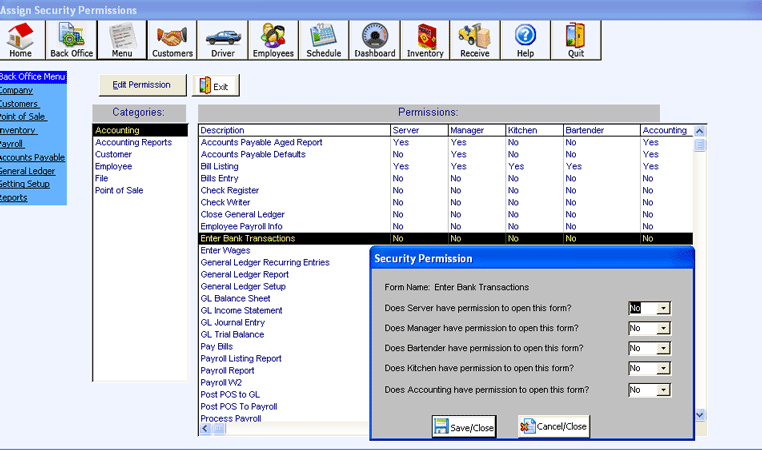Open the Accounting permission dropdown

click(x=663, y=390)
